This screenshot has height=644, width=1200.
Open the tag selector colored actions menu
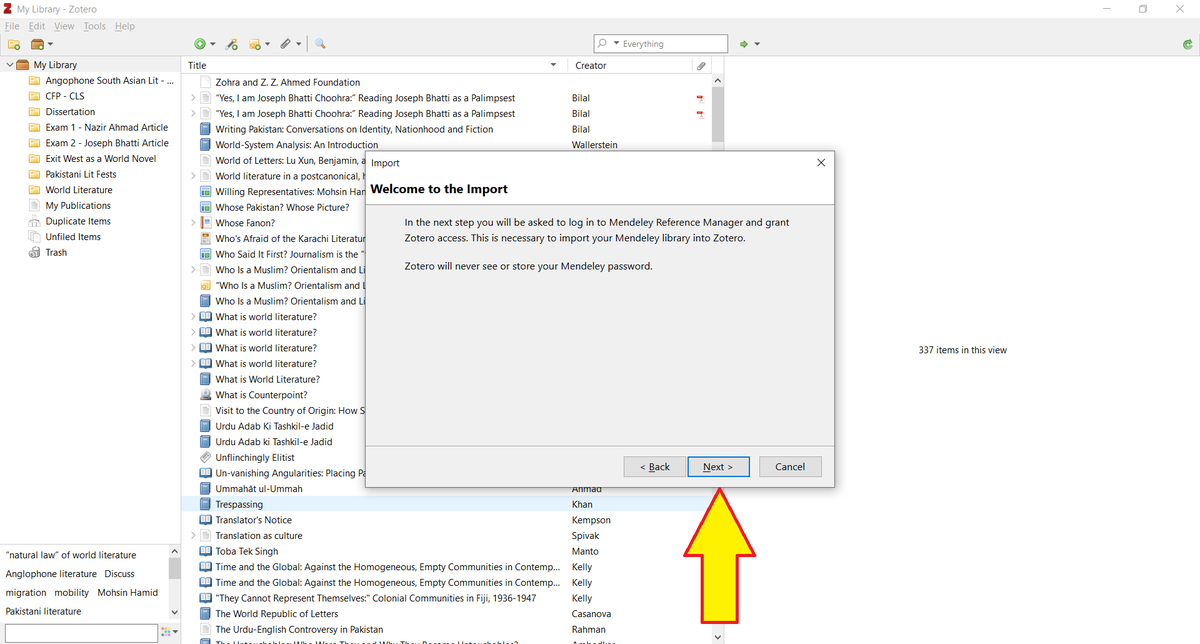169,632
